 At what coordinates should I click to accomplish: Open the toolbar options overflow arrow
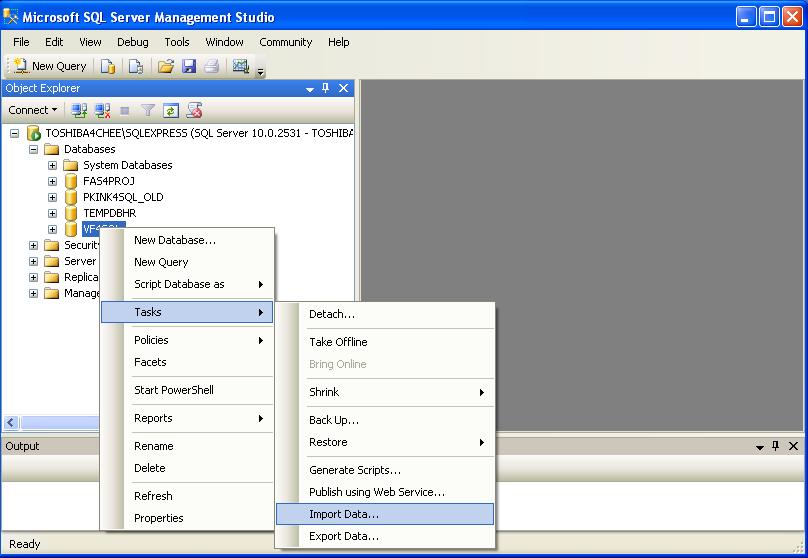261,72
